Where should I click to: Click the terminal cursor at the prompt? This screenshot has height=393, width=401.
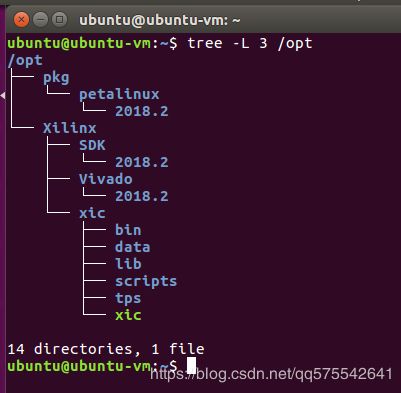(191, 365)
